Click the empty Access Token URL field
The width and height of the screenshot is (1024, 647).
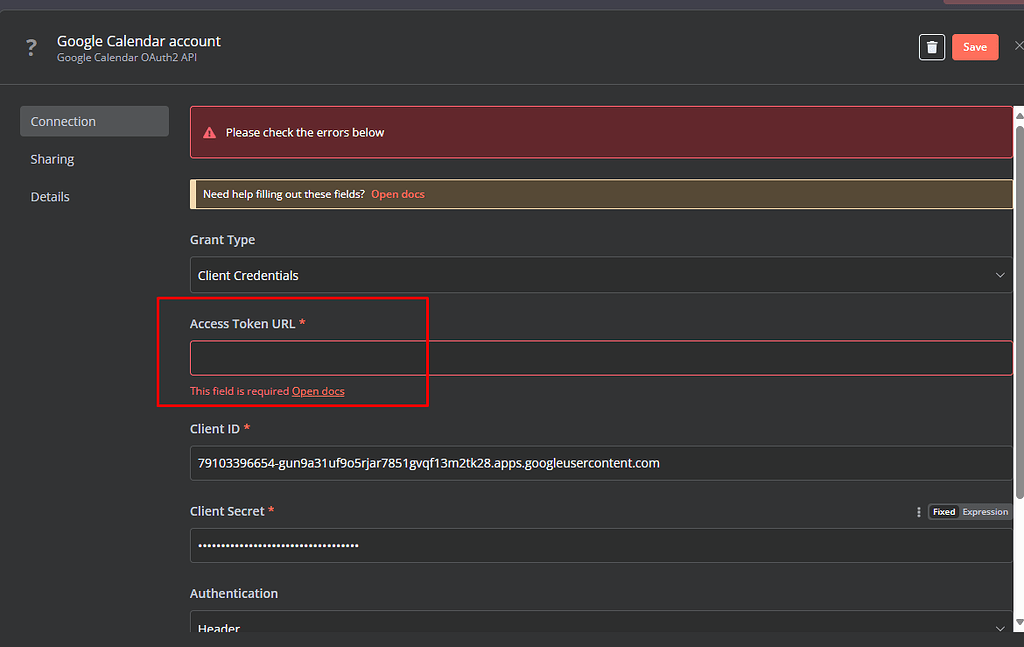tap(601, 358)
